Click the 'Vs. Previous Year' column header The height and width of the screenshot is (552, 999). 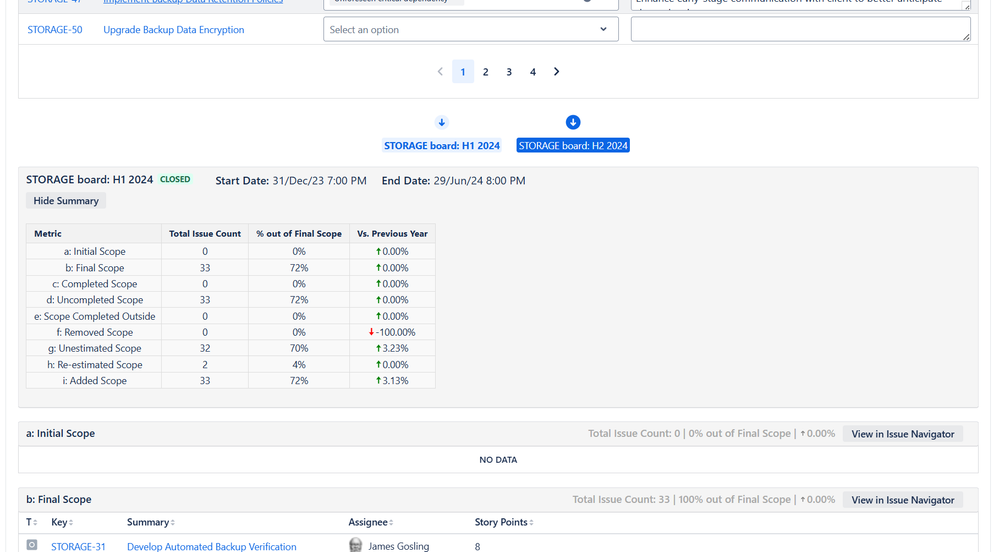[392, 234]
